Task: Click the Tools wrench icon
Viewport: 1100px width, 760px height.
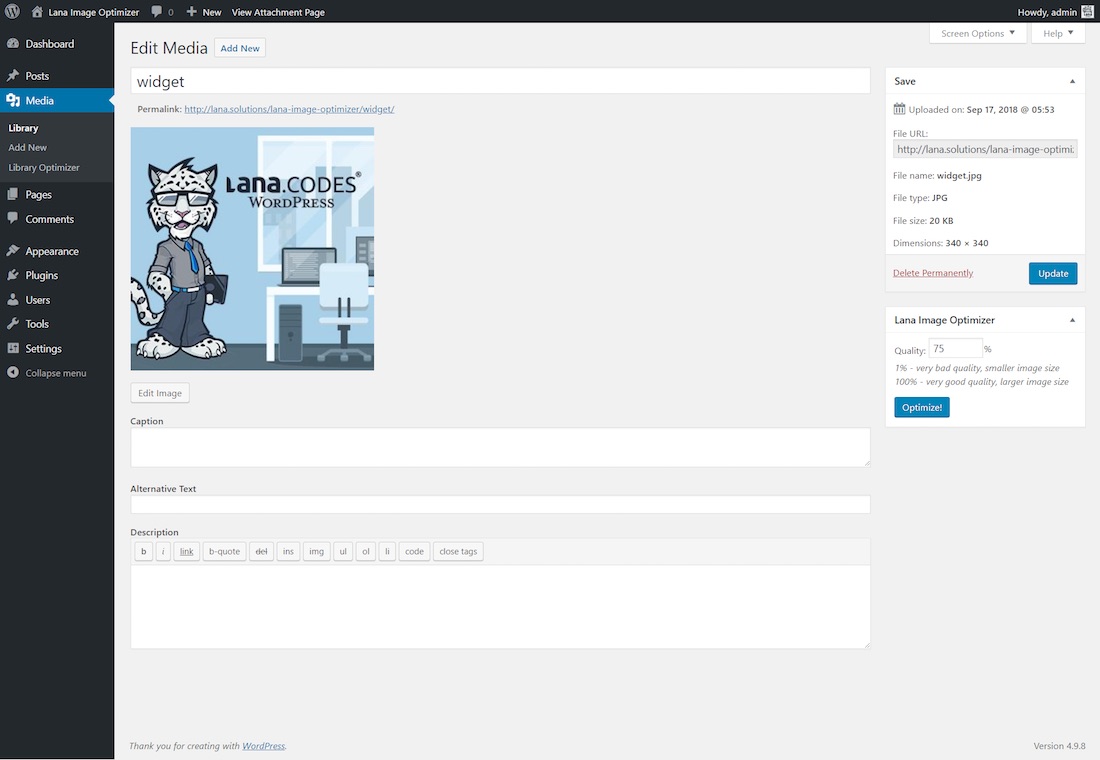Action: 13,324
